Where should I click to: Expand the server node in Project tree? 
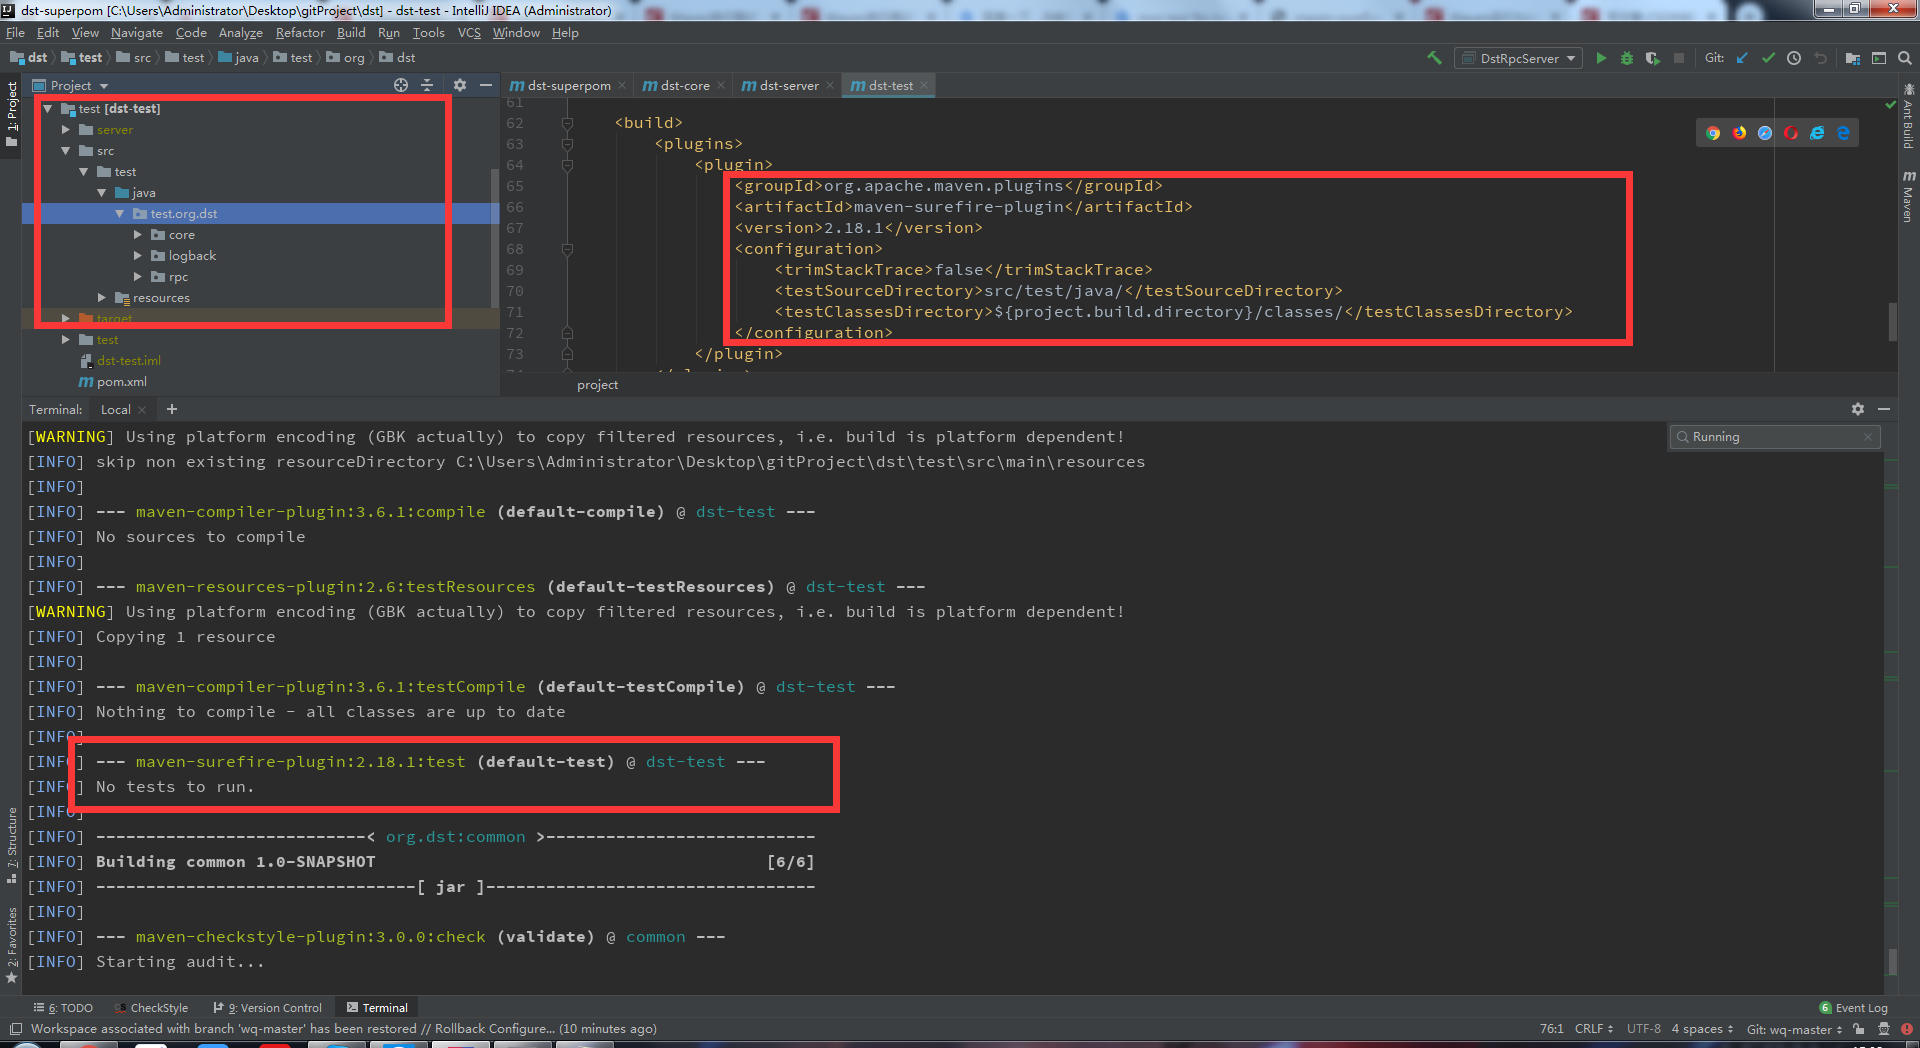pos(66,129)
